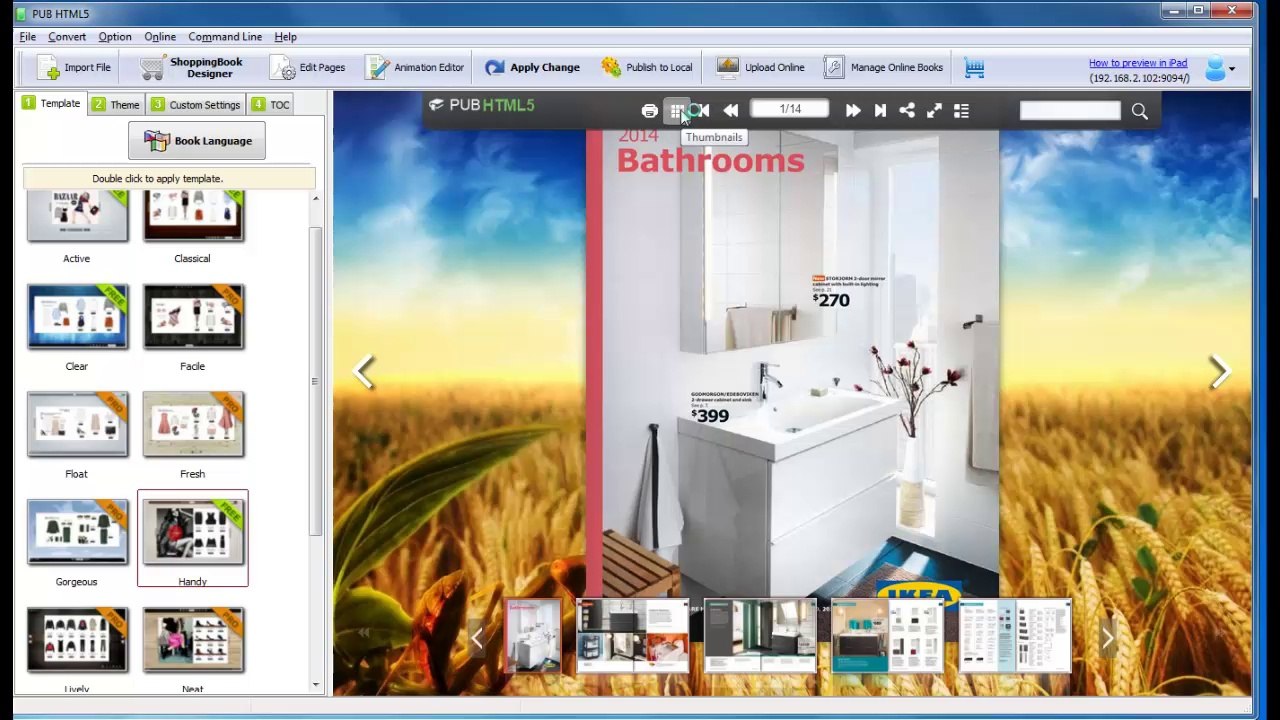Open the Help menu
1280x720 pixels.
pos(285,37)
